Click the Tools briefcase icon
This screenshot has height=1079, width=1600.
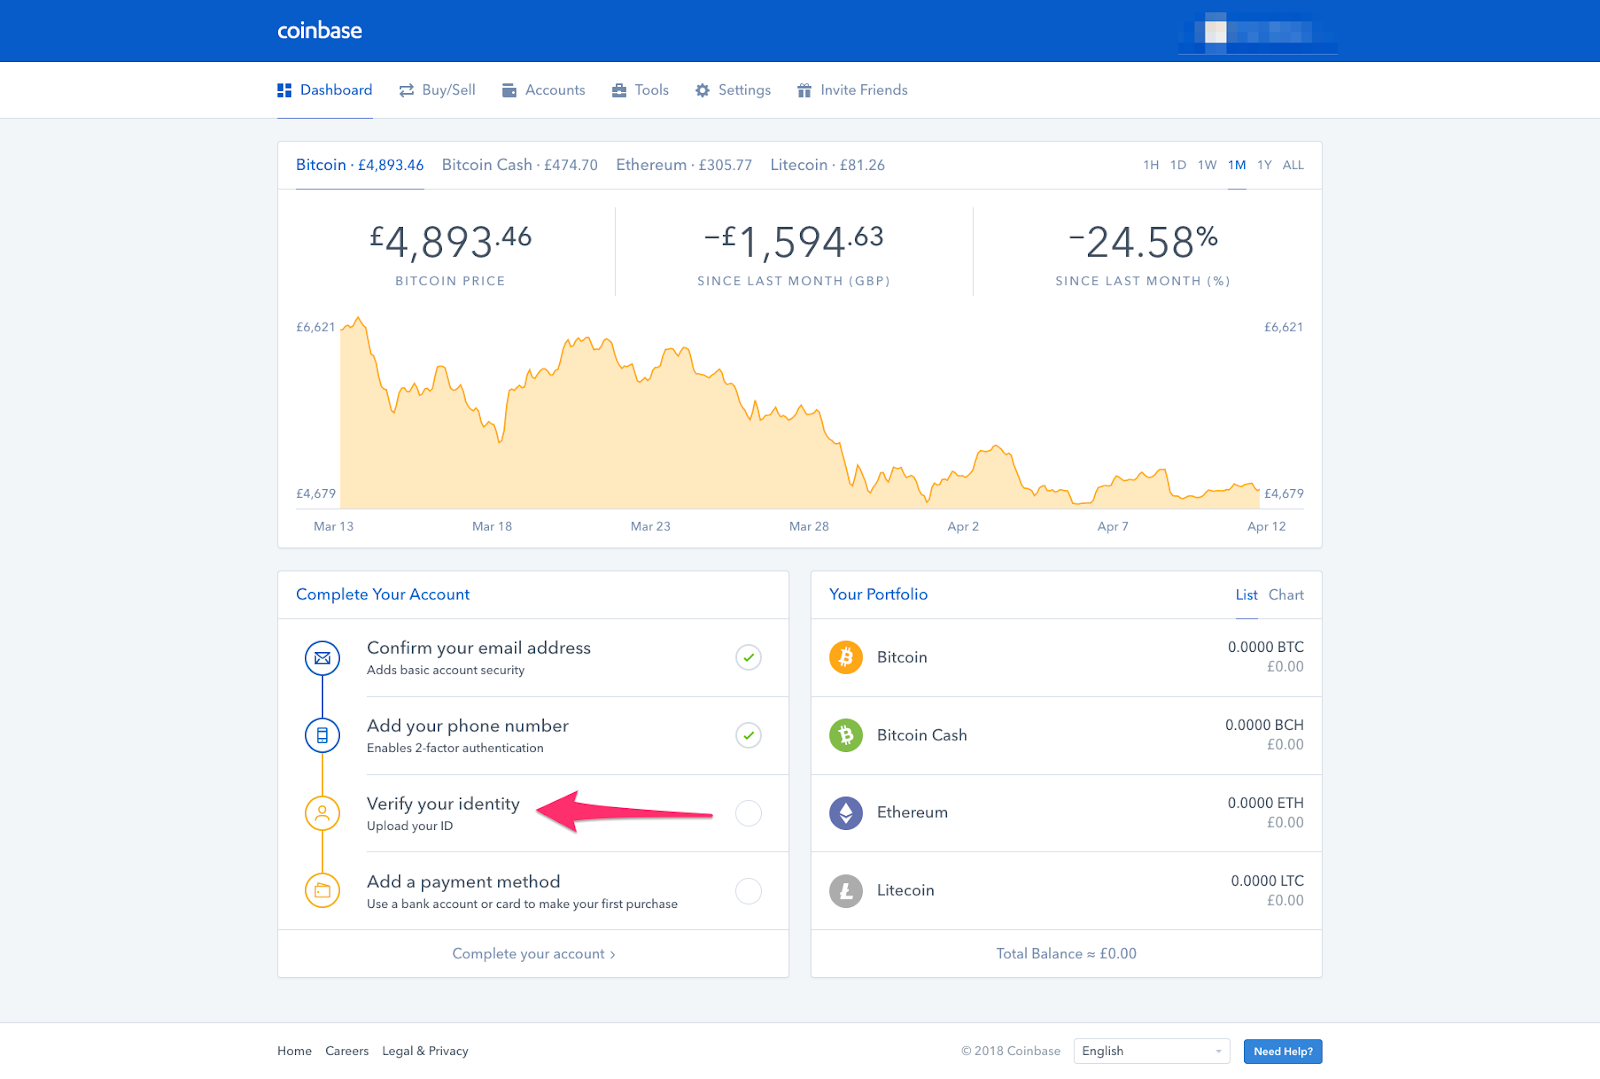tap(619, 90)
